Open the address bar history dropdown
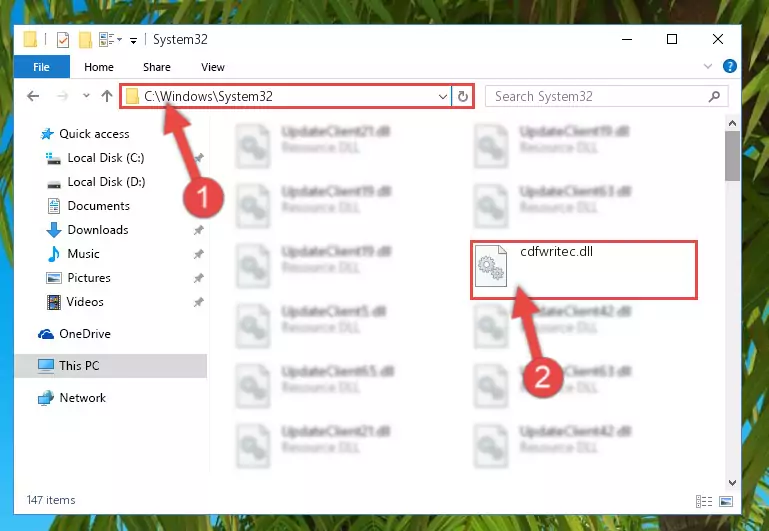The image size is (769, 531). [442, 97]
